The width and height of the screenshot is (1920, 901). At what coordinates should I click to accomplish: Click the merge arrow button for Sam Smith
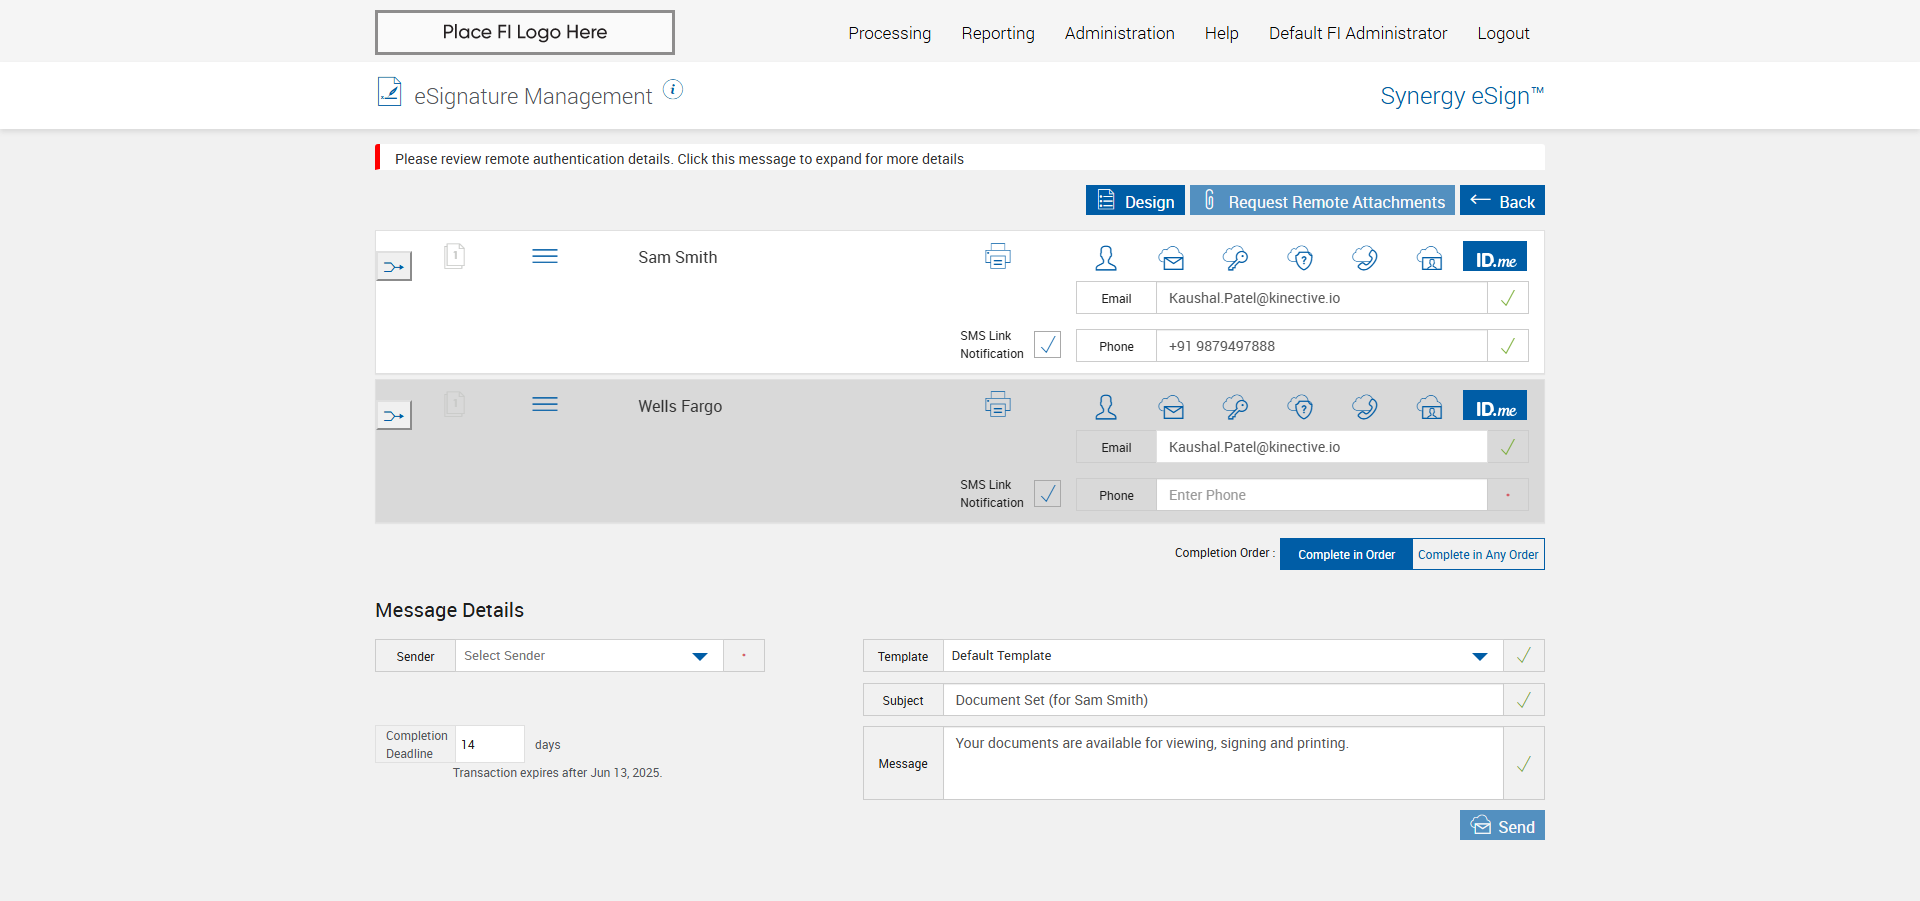click(394, 267)
